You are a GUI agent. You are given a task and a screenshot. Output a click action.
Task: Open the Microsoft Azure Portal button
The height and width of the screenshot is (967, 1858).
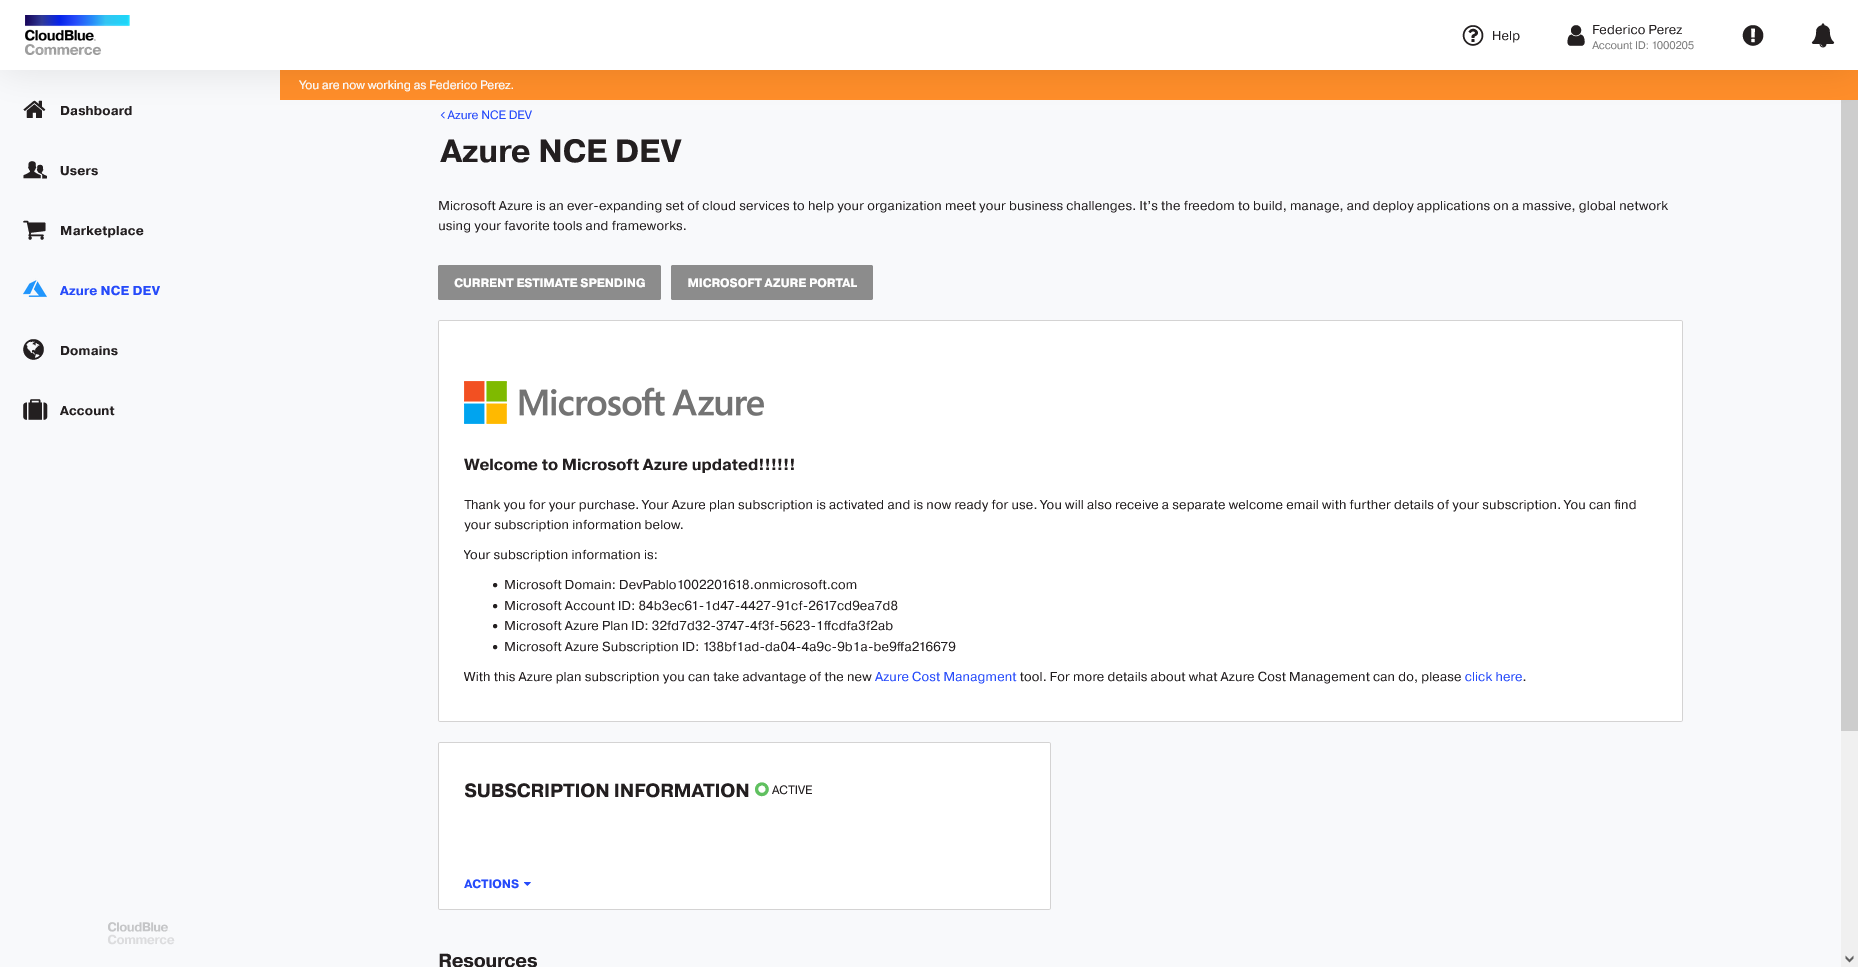pyautogui.click(x=772, y=282)
